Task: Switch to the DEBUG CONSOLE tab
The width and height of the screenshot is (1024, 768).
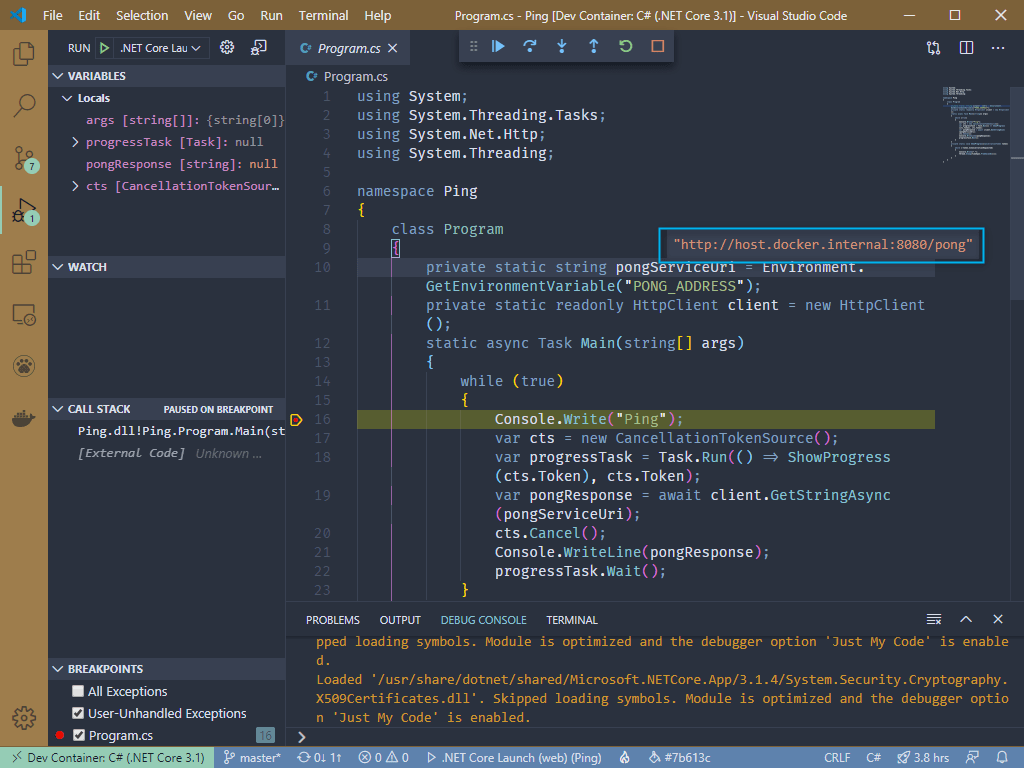Action: pyautogui.click(x=483, y=619)
